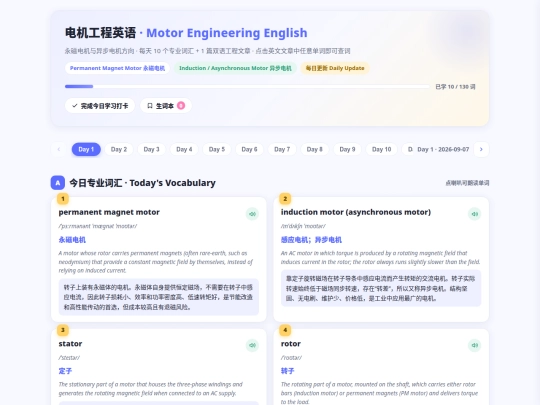Click the translation 转子
The image size is (540, 405).
point(288,371)
